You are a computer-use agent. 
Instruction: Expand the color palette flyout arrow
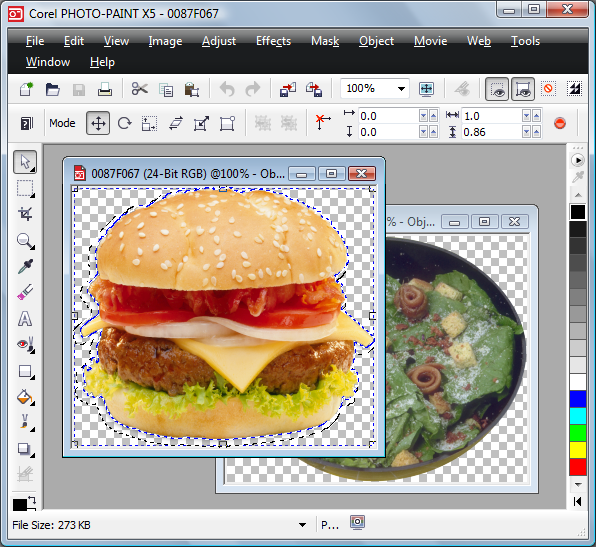[x=577, y=502]
